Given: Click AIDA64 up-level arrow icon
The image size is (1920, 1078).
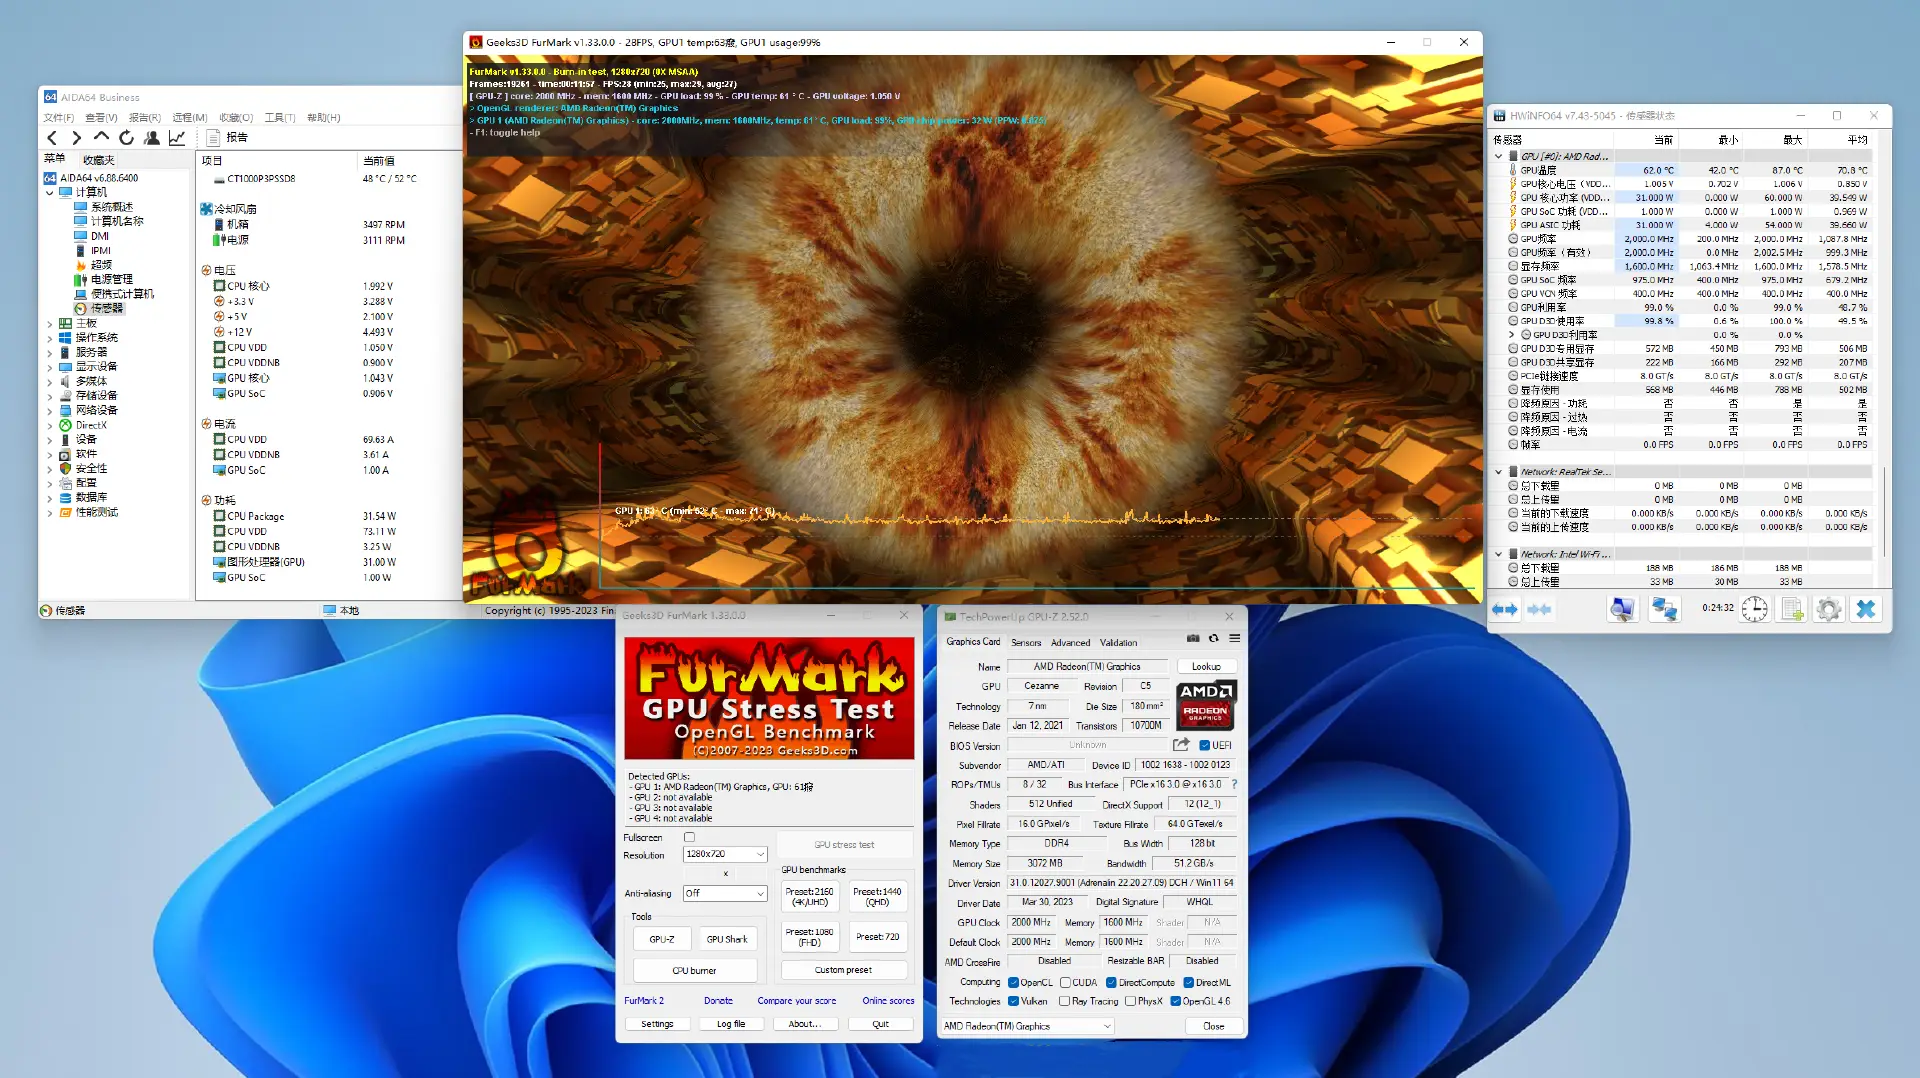Looking at the screenshot, I should coord(101,138).
